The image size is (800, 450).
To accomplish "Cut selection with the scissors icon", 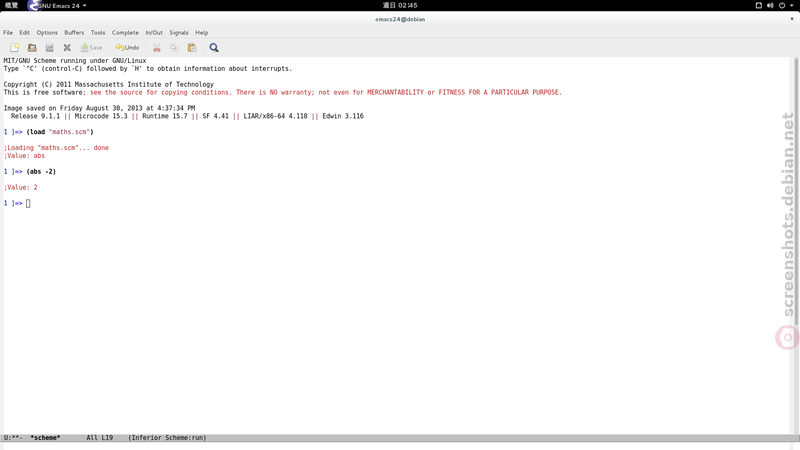I will [157, 47].
